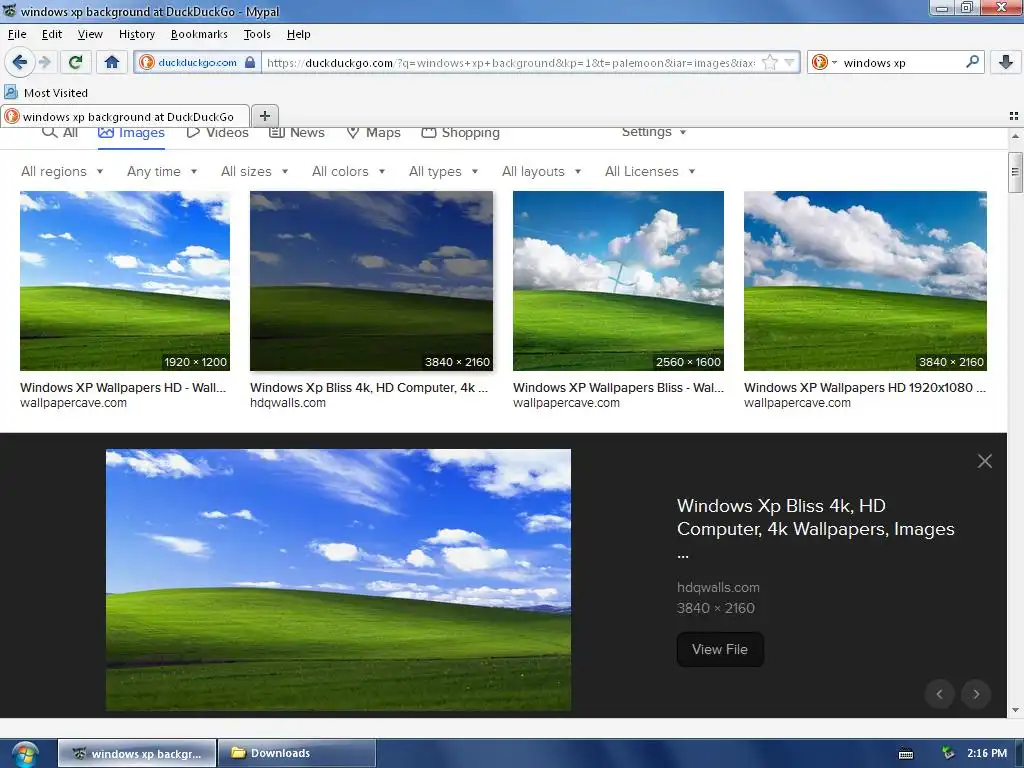Screen dimensions: 1024x768
Task: Switch to the Videos results tab
Action: tap(217, 133)
